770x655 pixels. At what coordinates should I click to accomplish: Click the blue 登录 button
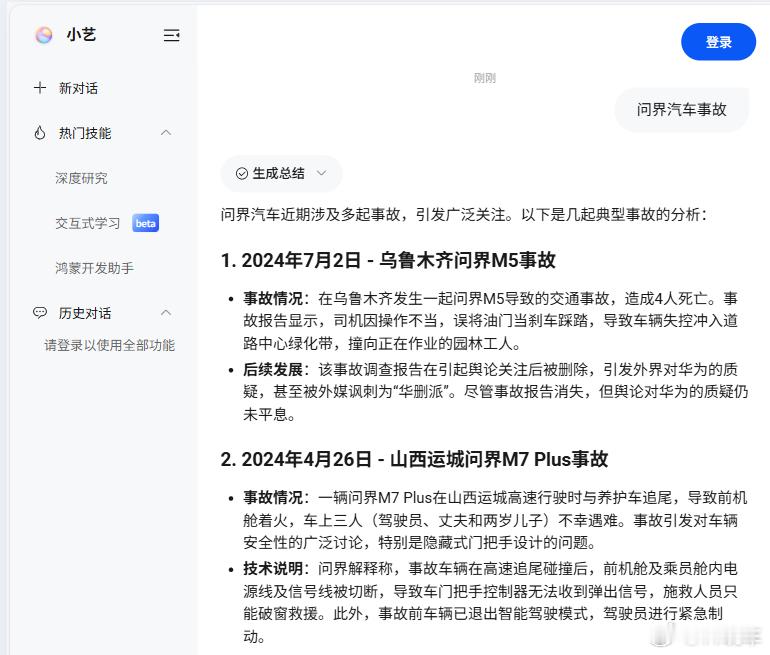pyautogui.click(x=718, y=42)
